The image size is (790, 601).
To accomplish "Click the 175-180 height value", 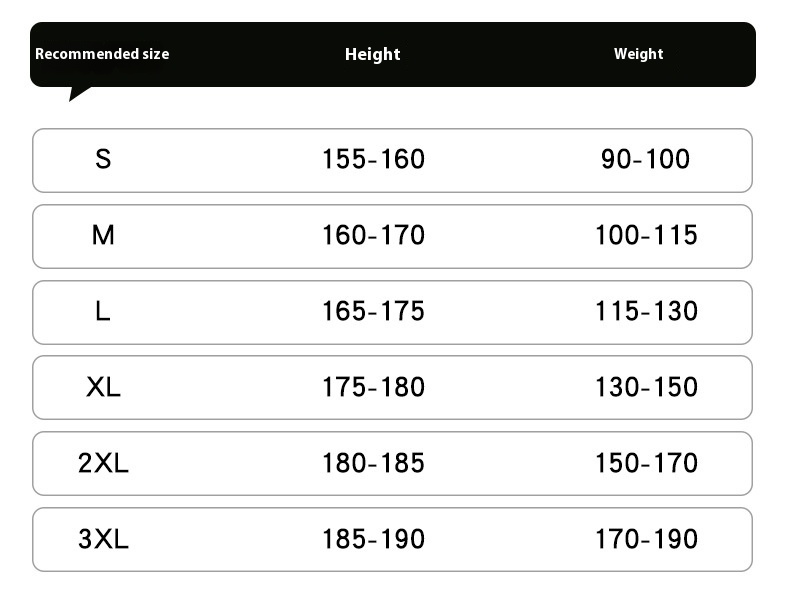I will [x=373, y=387].
